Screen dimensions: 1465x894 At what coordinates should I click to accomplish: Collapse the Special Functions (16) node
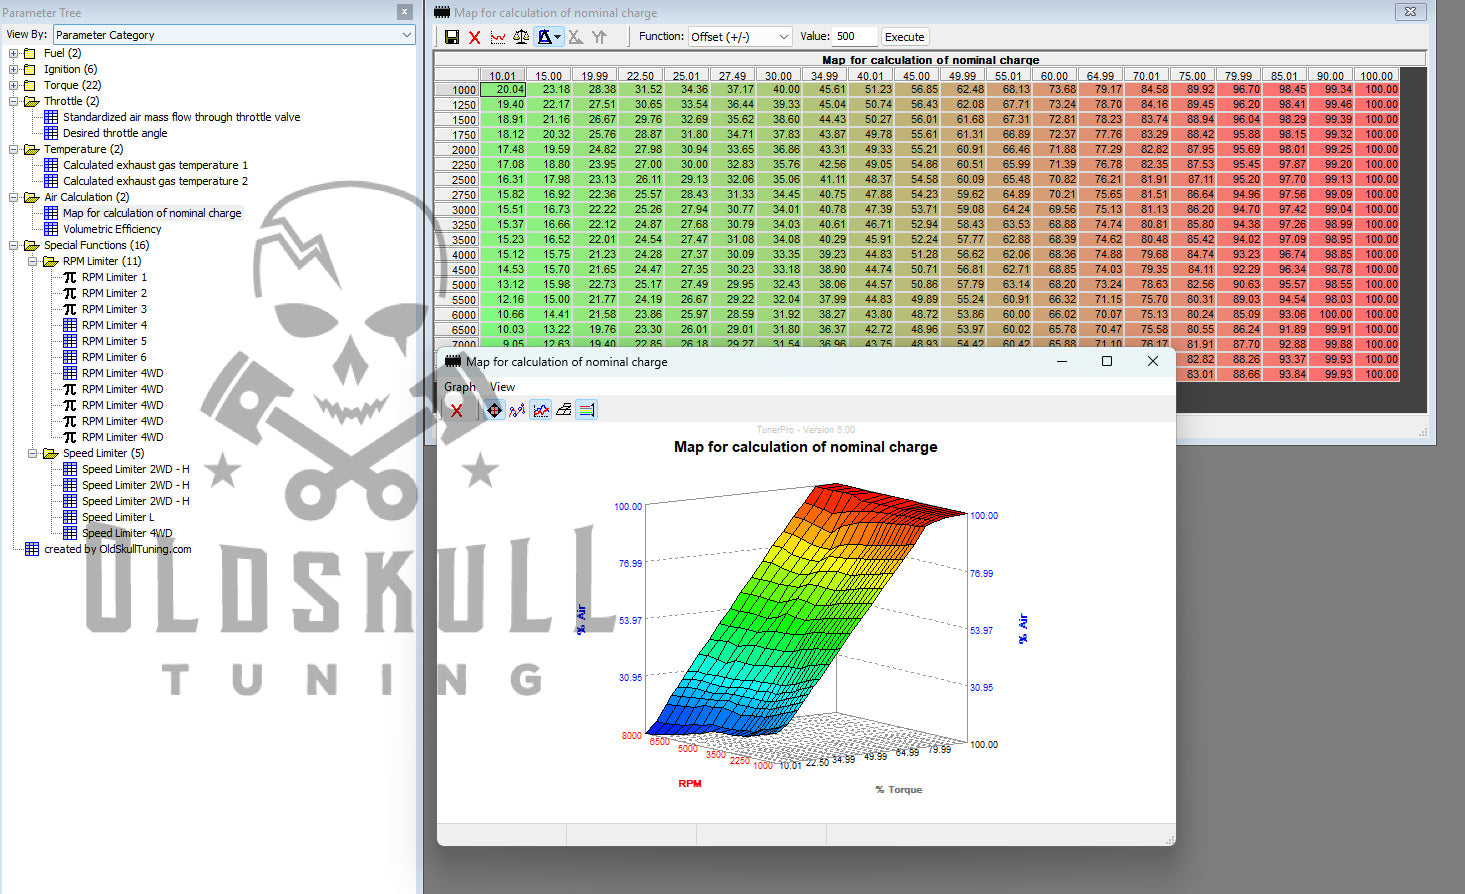point(13,245)
